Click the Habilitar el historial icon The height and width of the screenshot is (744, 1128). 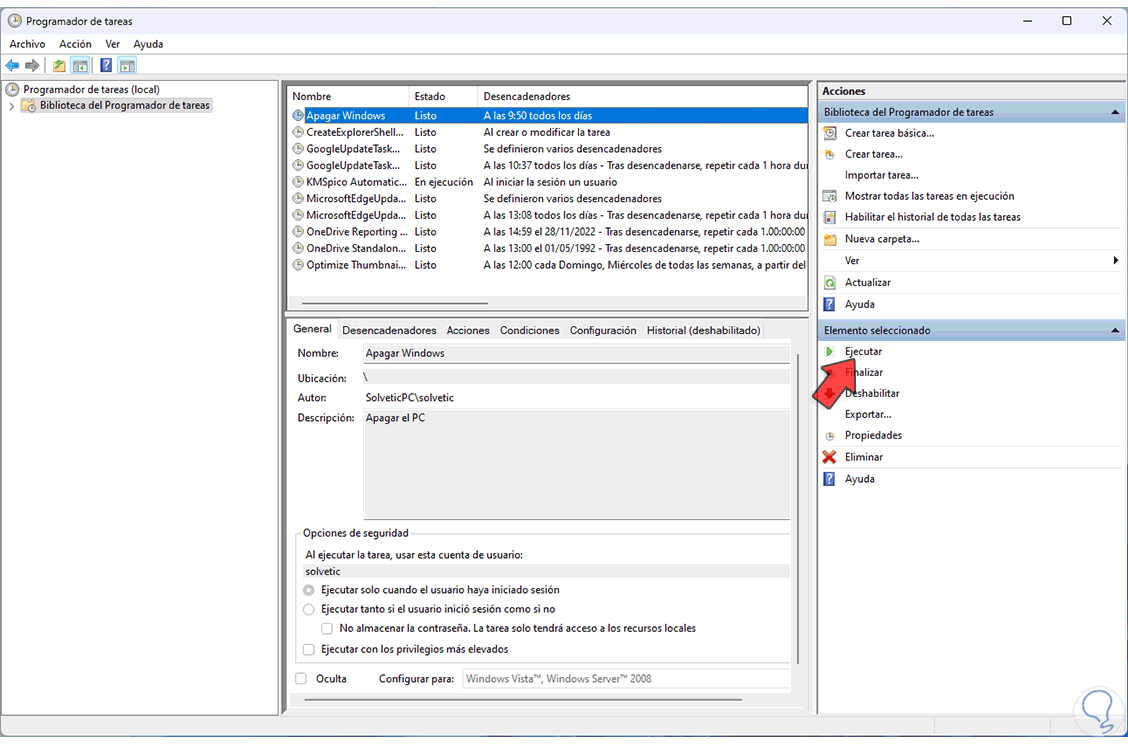click(829, 217)
